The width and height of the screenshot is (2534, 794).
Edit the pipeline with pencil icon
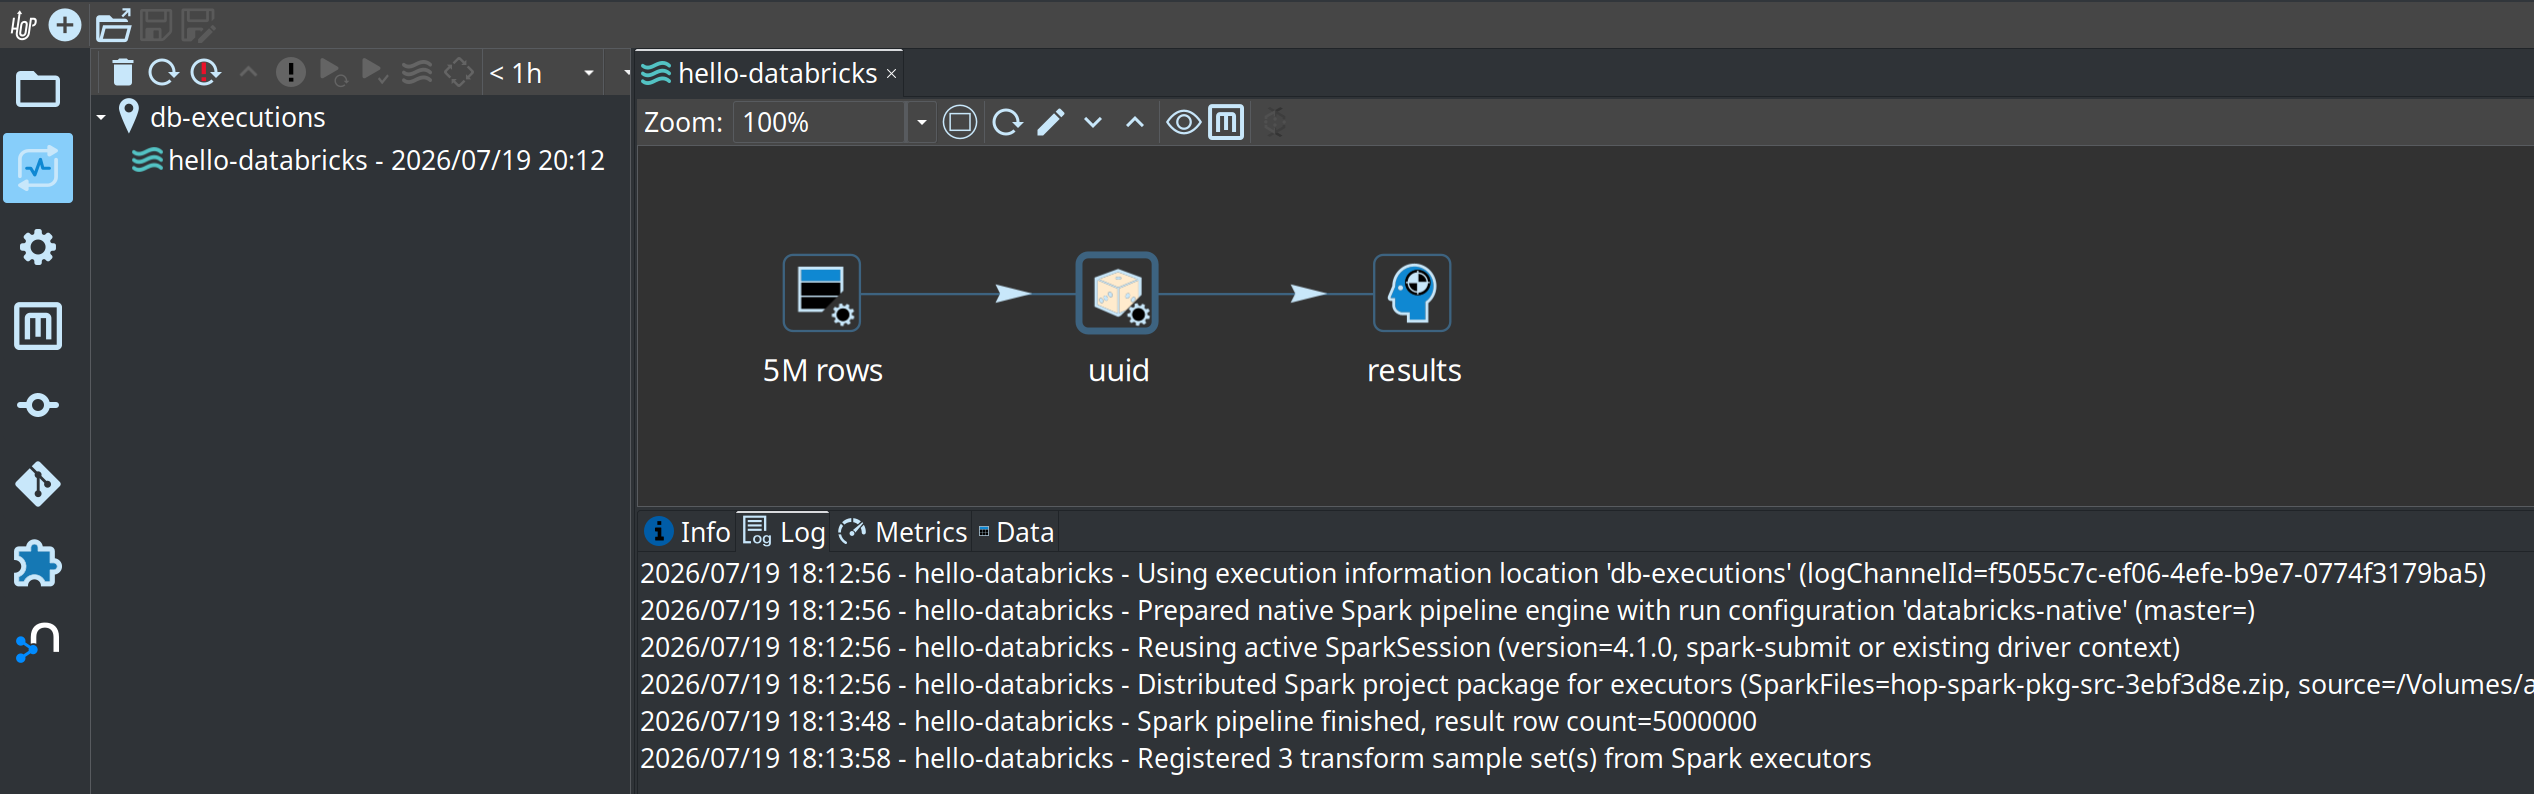tap(1051, 122)
